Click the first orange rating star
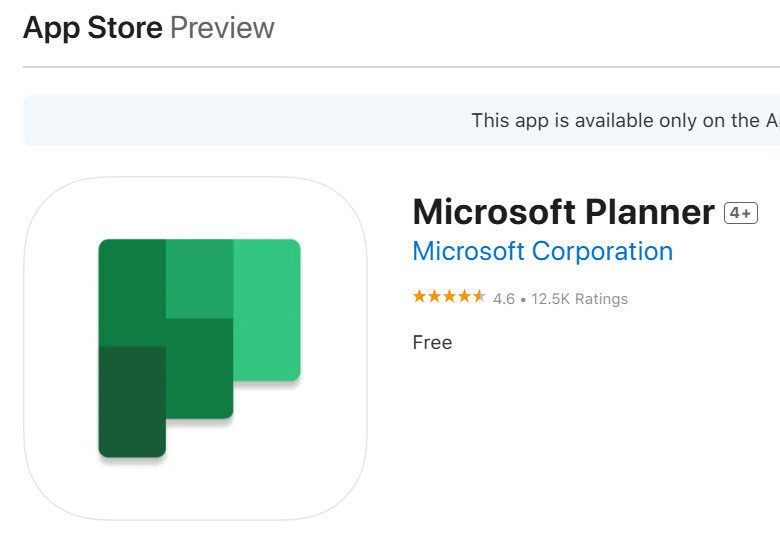 click(x=420, y=297)
